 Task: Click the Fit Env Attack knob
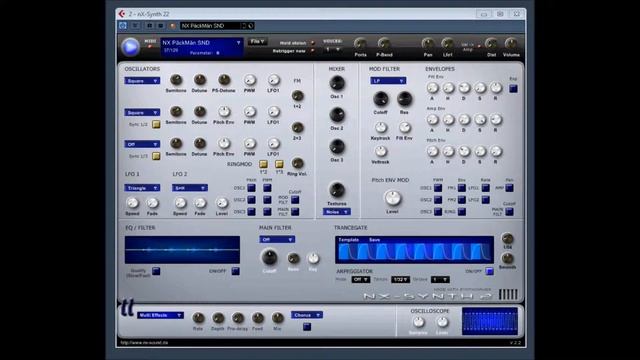tap(432, 87)
